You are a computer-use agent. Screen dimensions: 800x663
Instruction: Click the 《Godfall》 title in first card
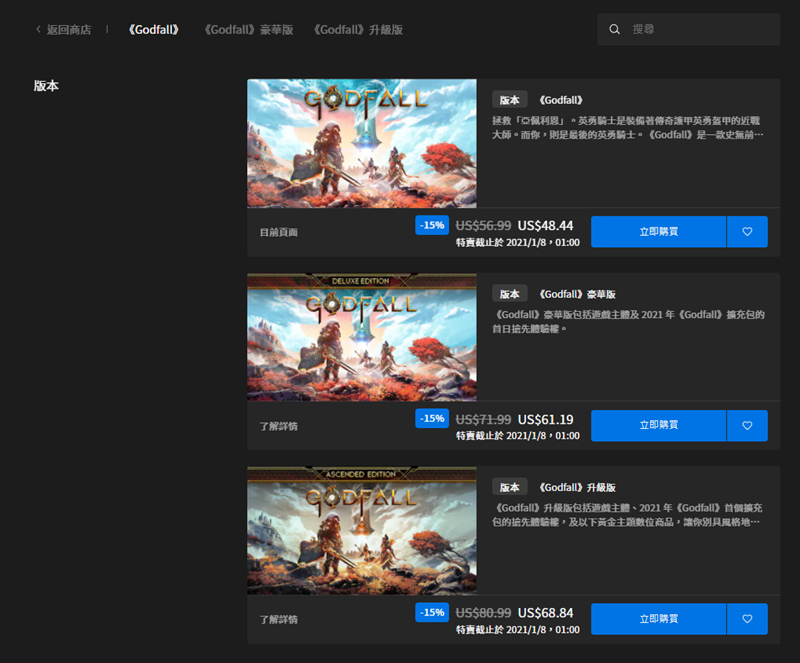pyautogui.click(x=561, y=100)
